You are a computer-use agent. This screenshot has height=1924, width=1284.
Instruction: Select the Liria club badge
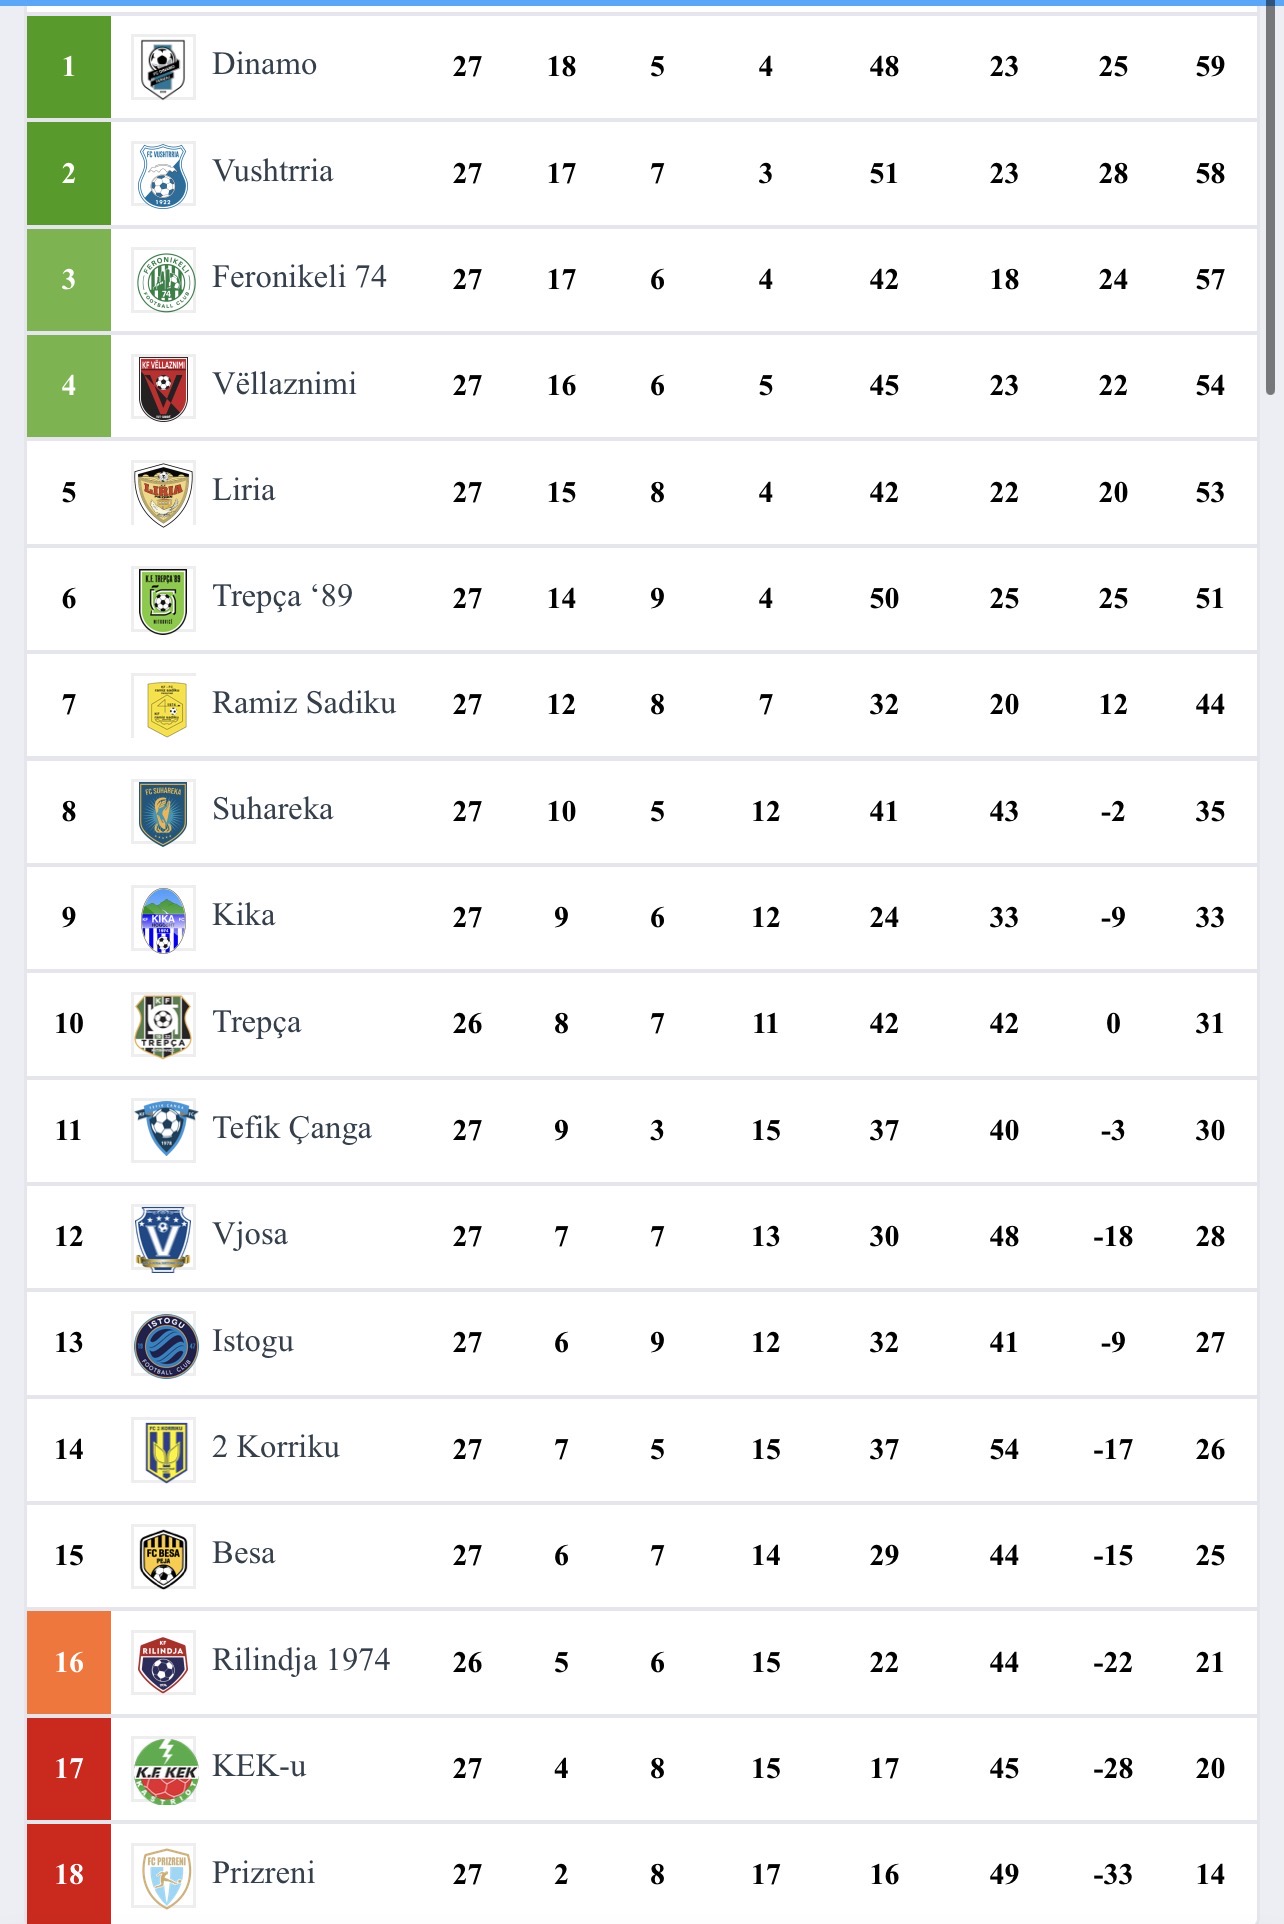(163, 493)
